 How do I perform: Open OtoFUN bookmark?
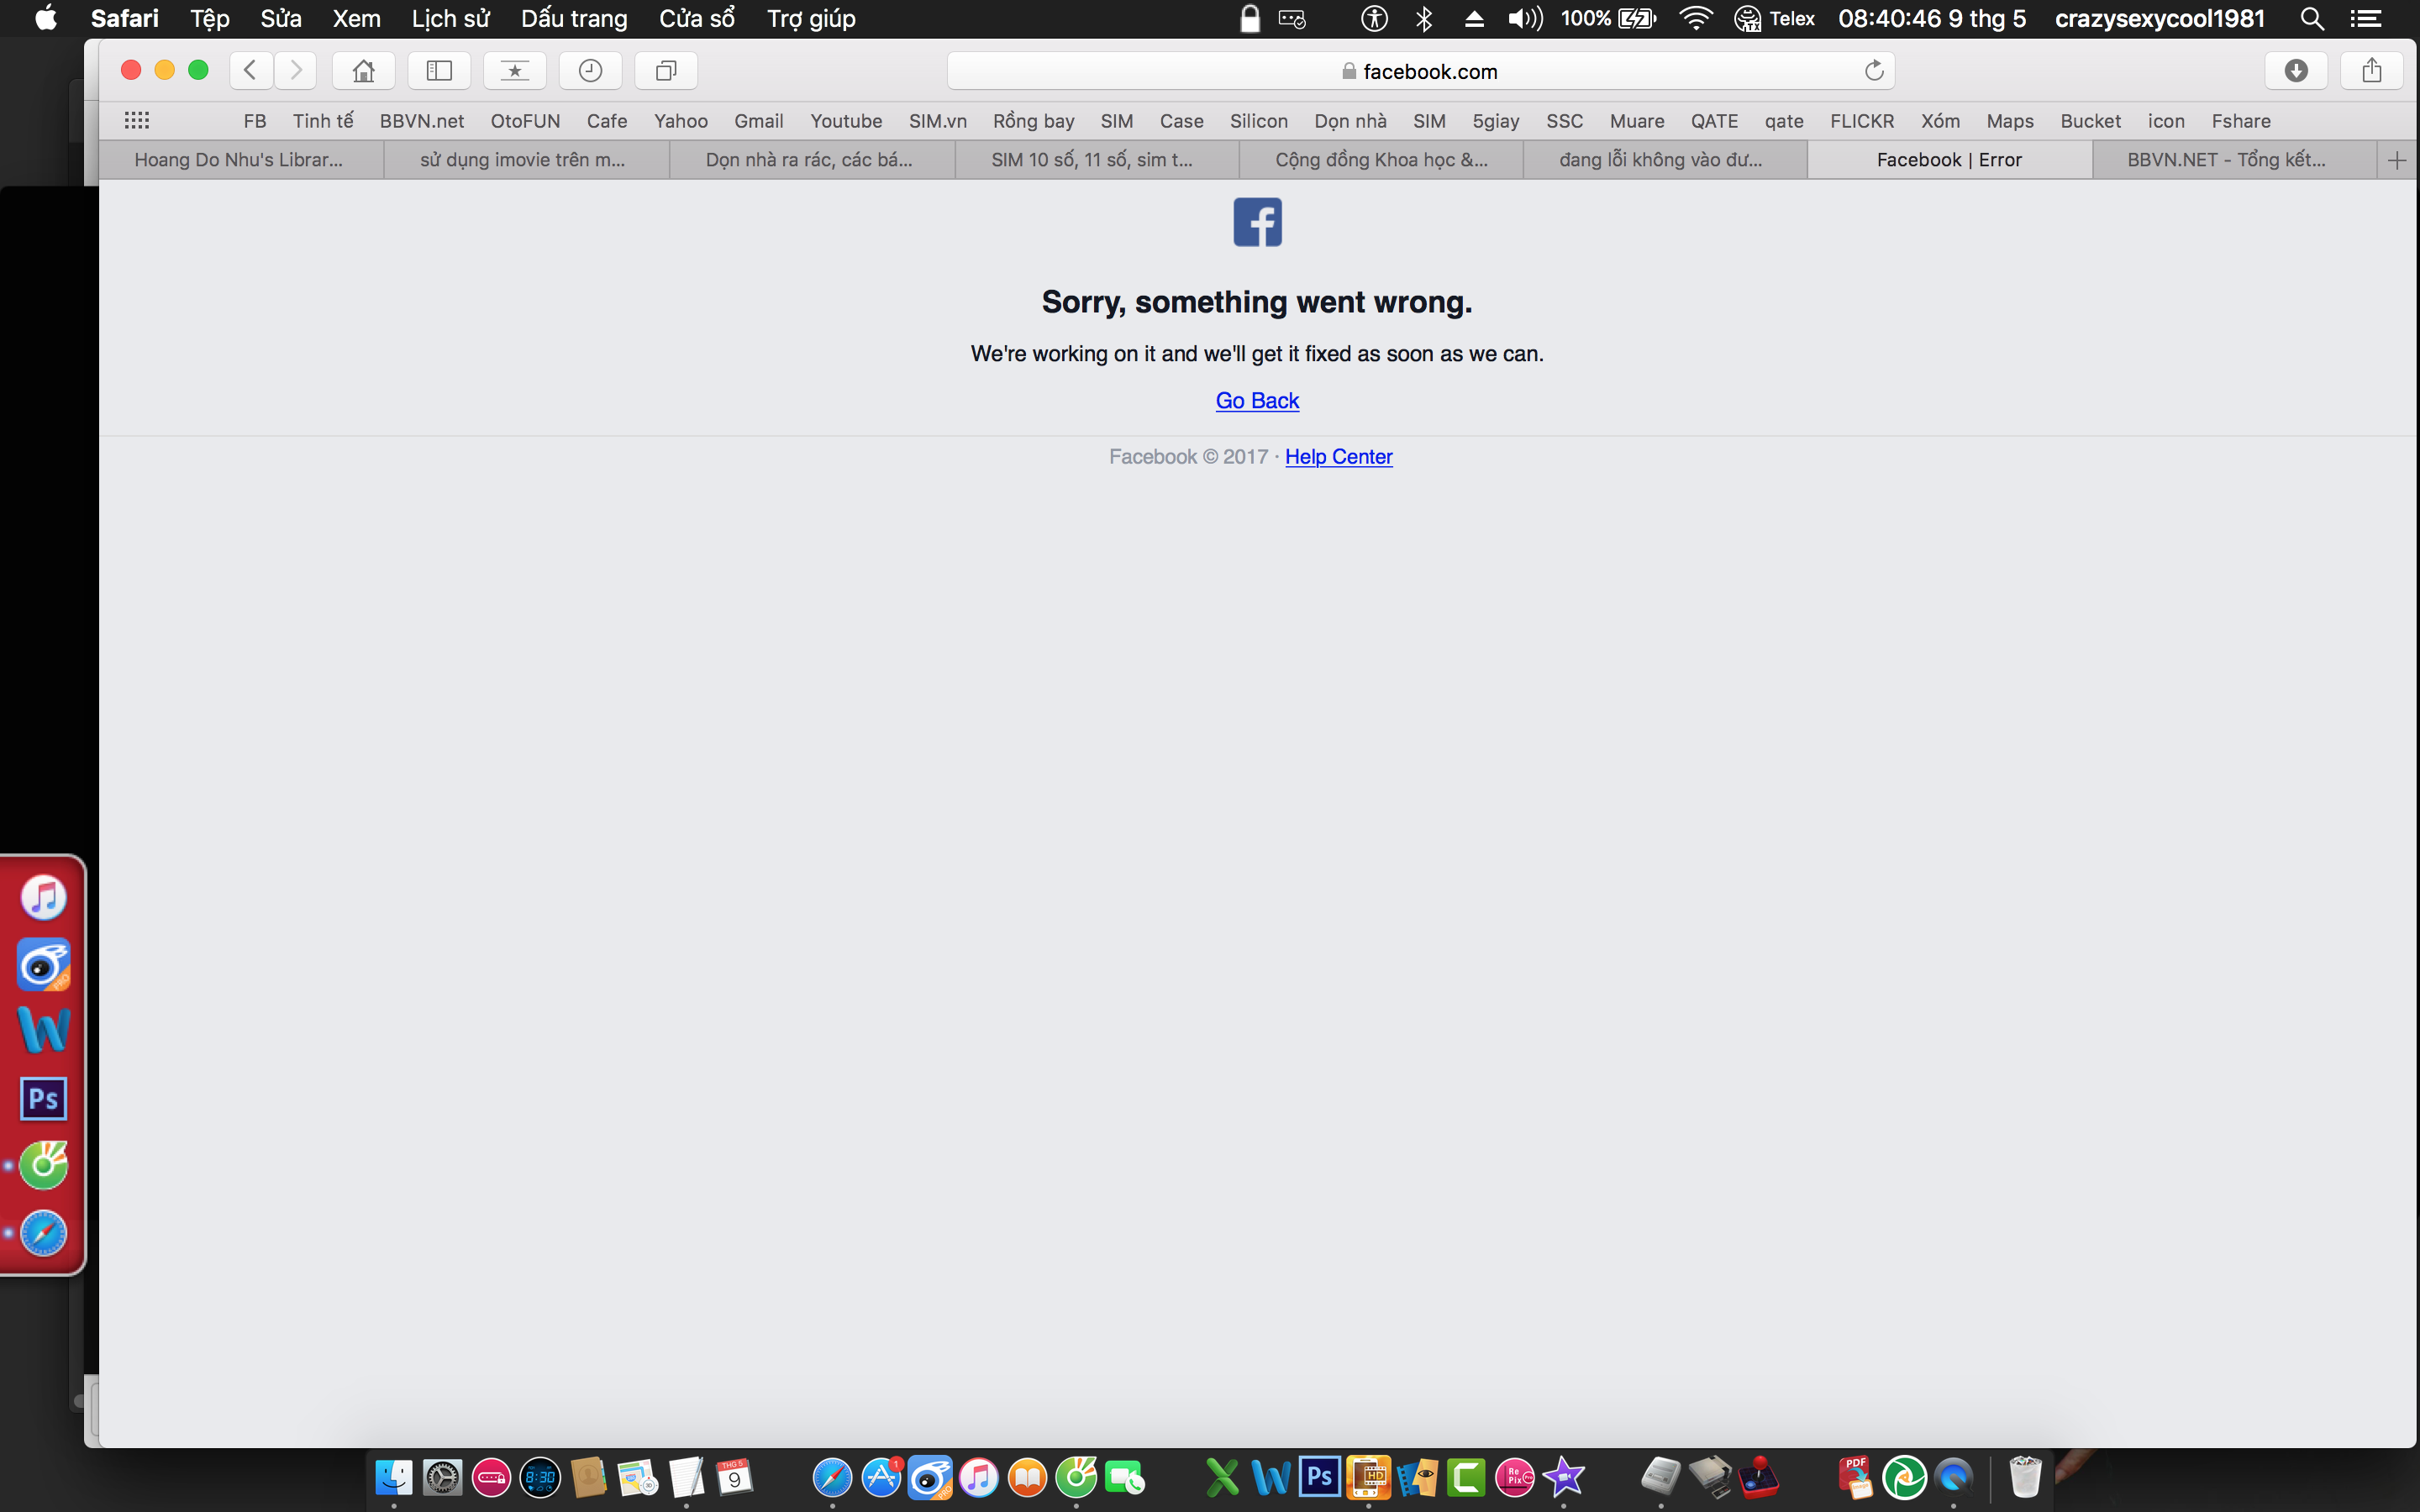tap(525, 121)
